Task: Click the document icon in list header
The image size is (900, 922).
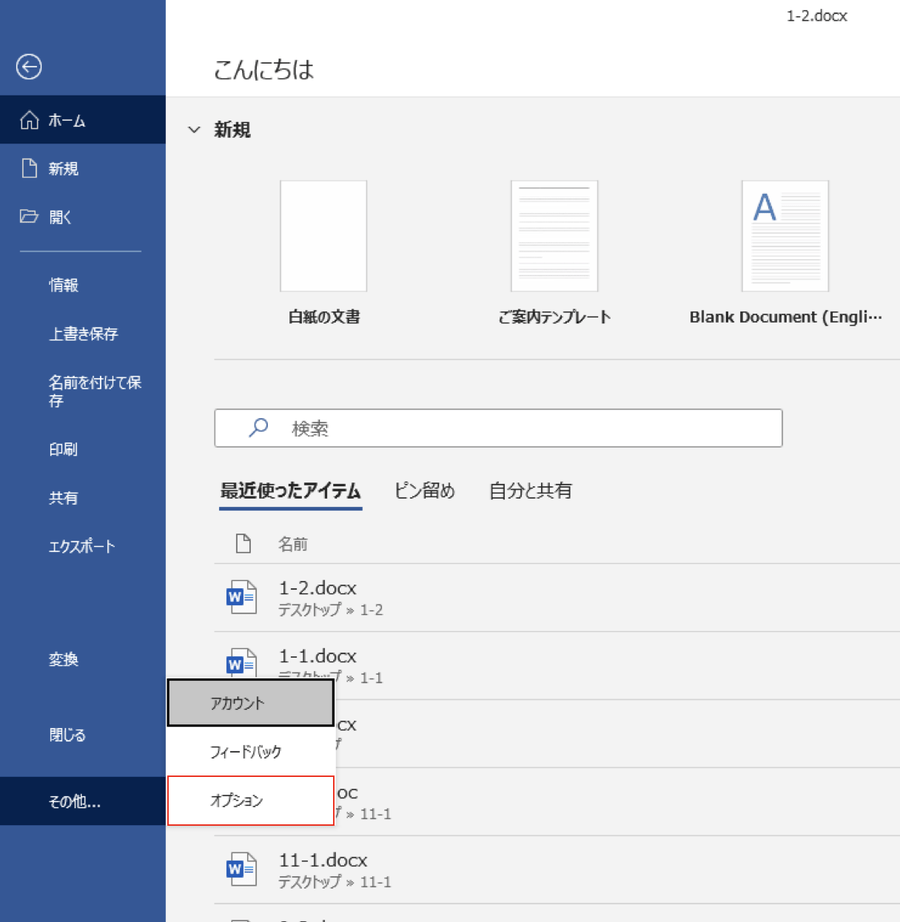Action: click(243, 543)
